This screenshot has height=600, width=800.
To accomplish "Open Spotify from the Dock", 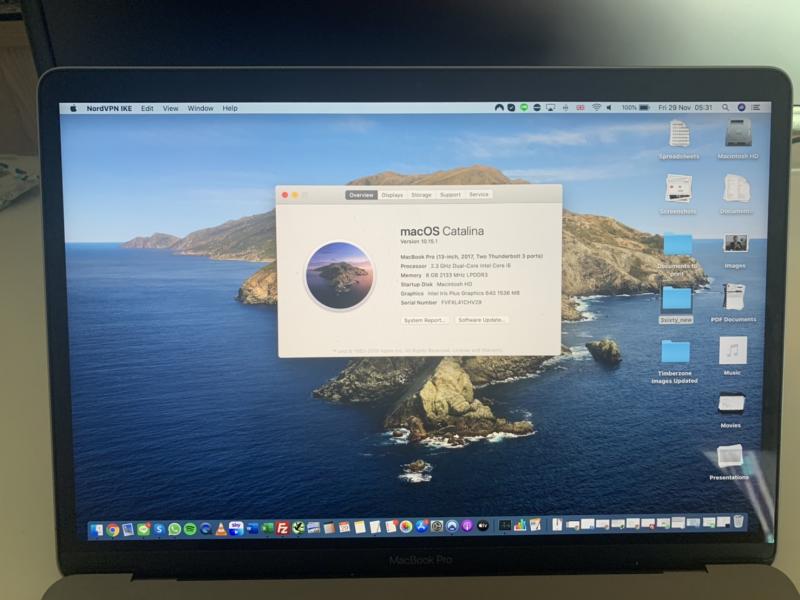I will pyautogui.click(x=190, y=529).
